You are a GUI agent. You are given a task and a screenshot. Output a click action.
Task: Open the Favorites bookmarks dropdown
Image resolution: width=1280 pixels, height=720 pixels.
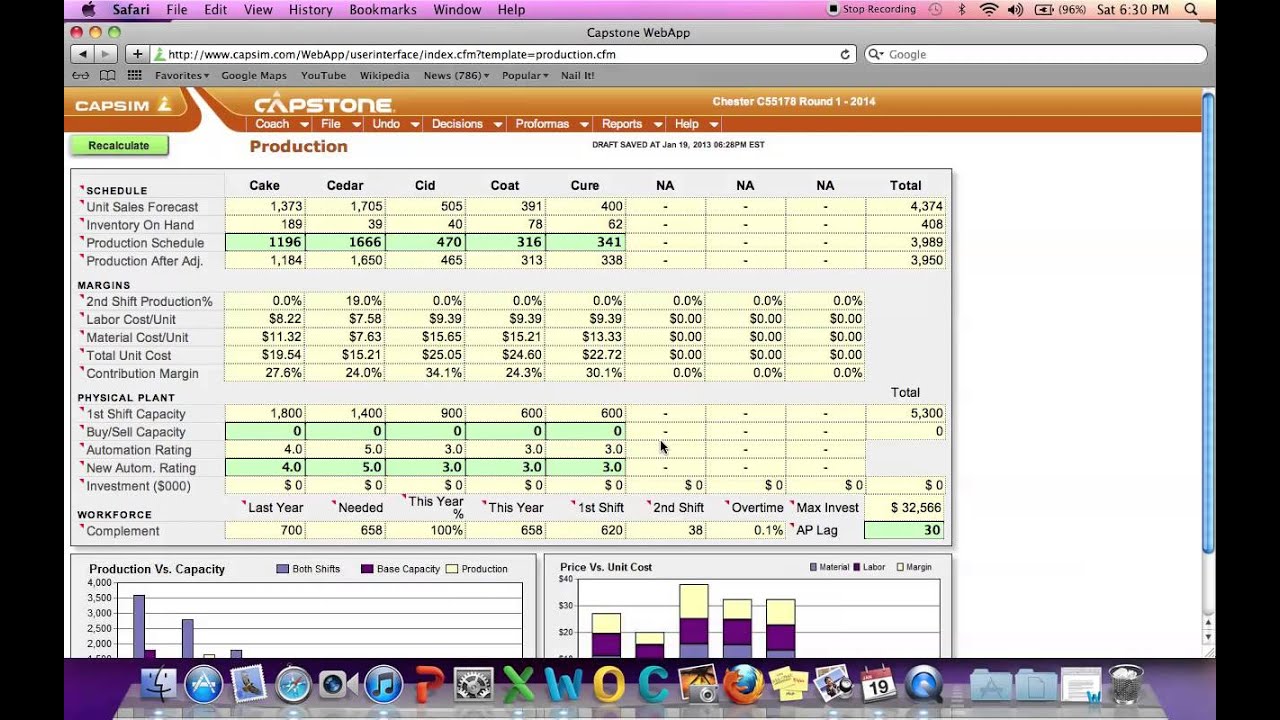[x=182, y=75]
